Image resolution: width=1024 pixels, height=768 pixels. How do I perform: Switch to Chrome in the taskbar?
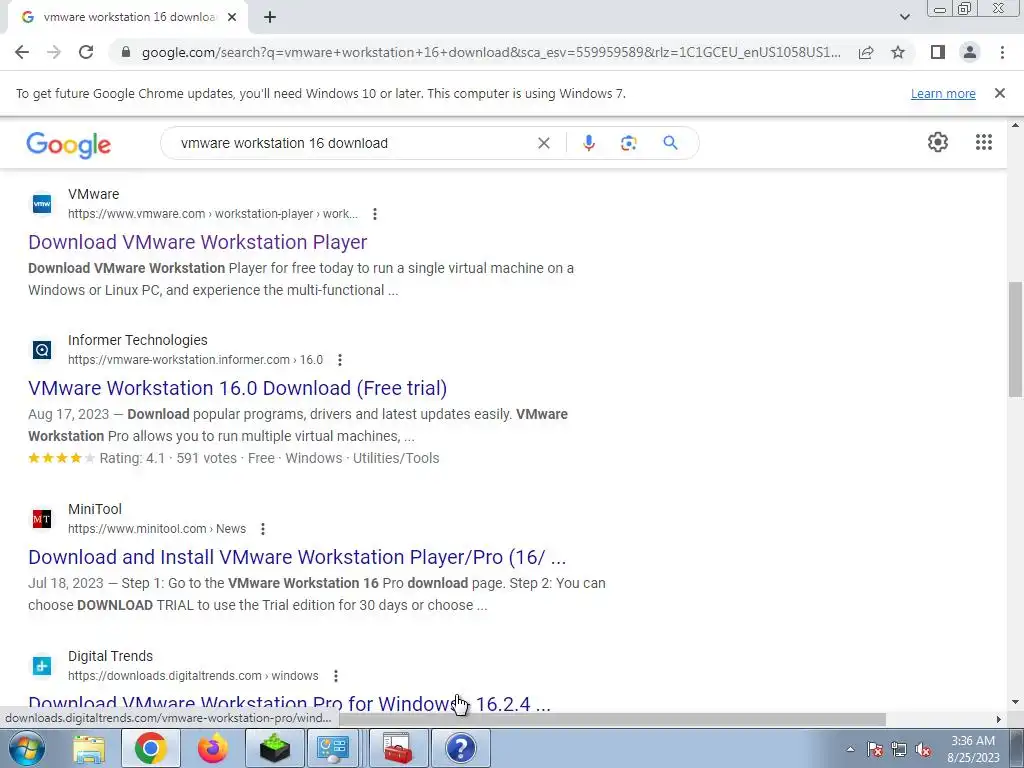coord(150,748)
